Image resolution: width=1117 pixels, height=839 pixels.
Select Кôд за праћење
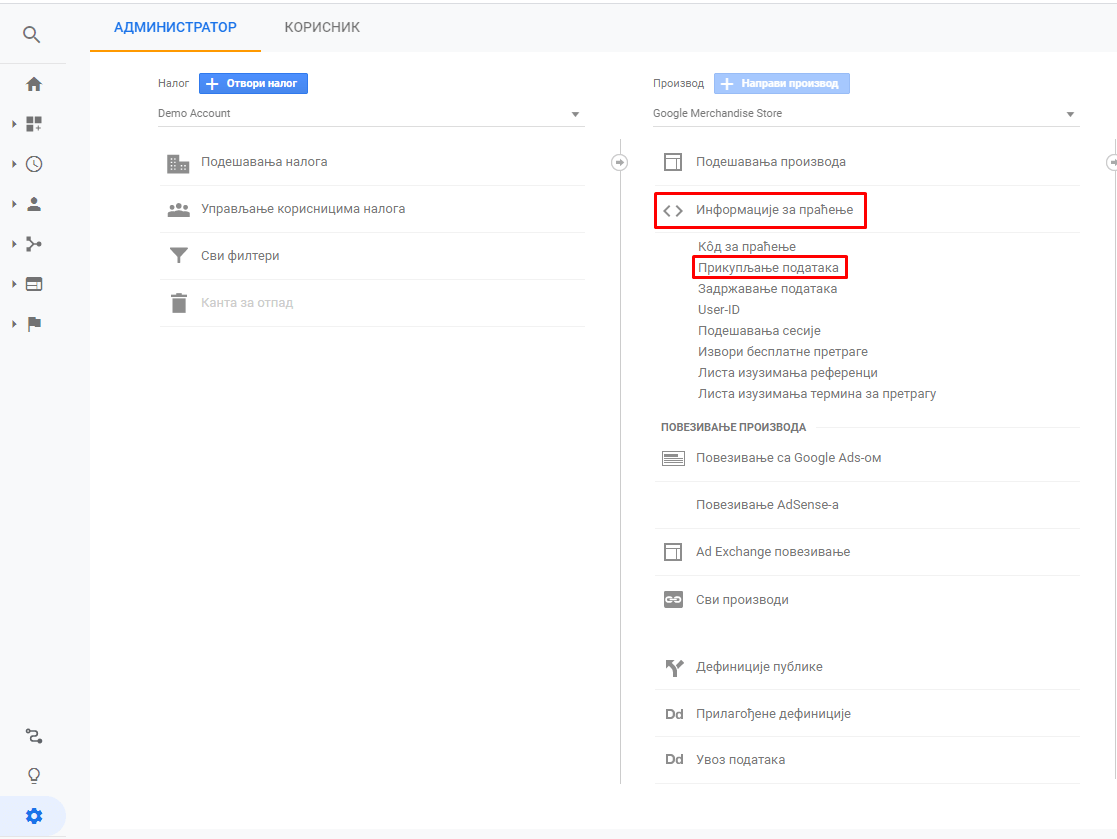coord(747,246)
